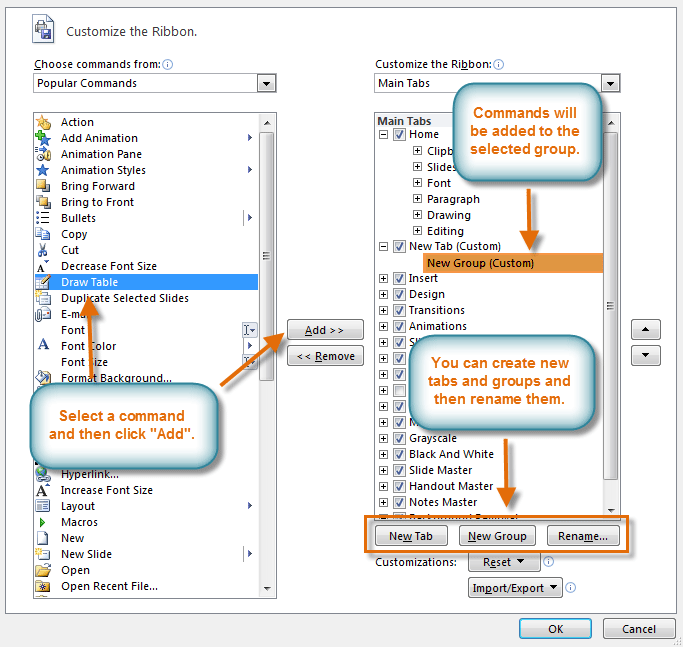The height and width of the screenshot is (647, 683).
Task: Click the Bring Forward icon
Action: (x=43, y=186)
